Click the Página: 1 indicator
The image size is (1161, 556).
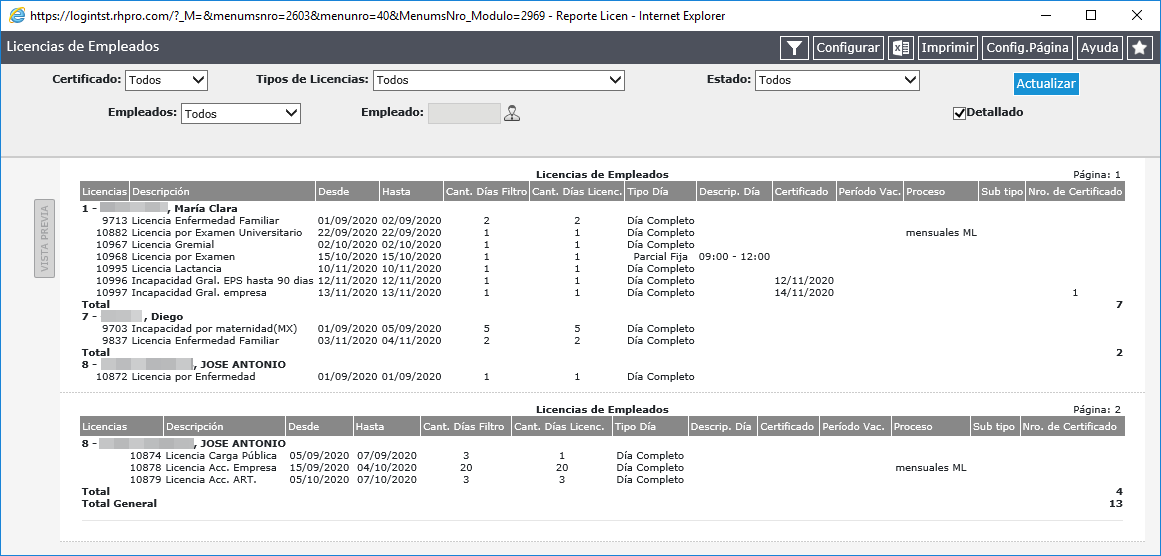1097,175
